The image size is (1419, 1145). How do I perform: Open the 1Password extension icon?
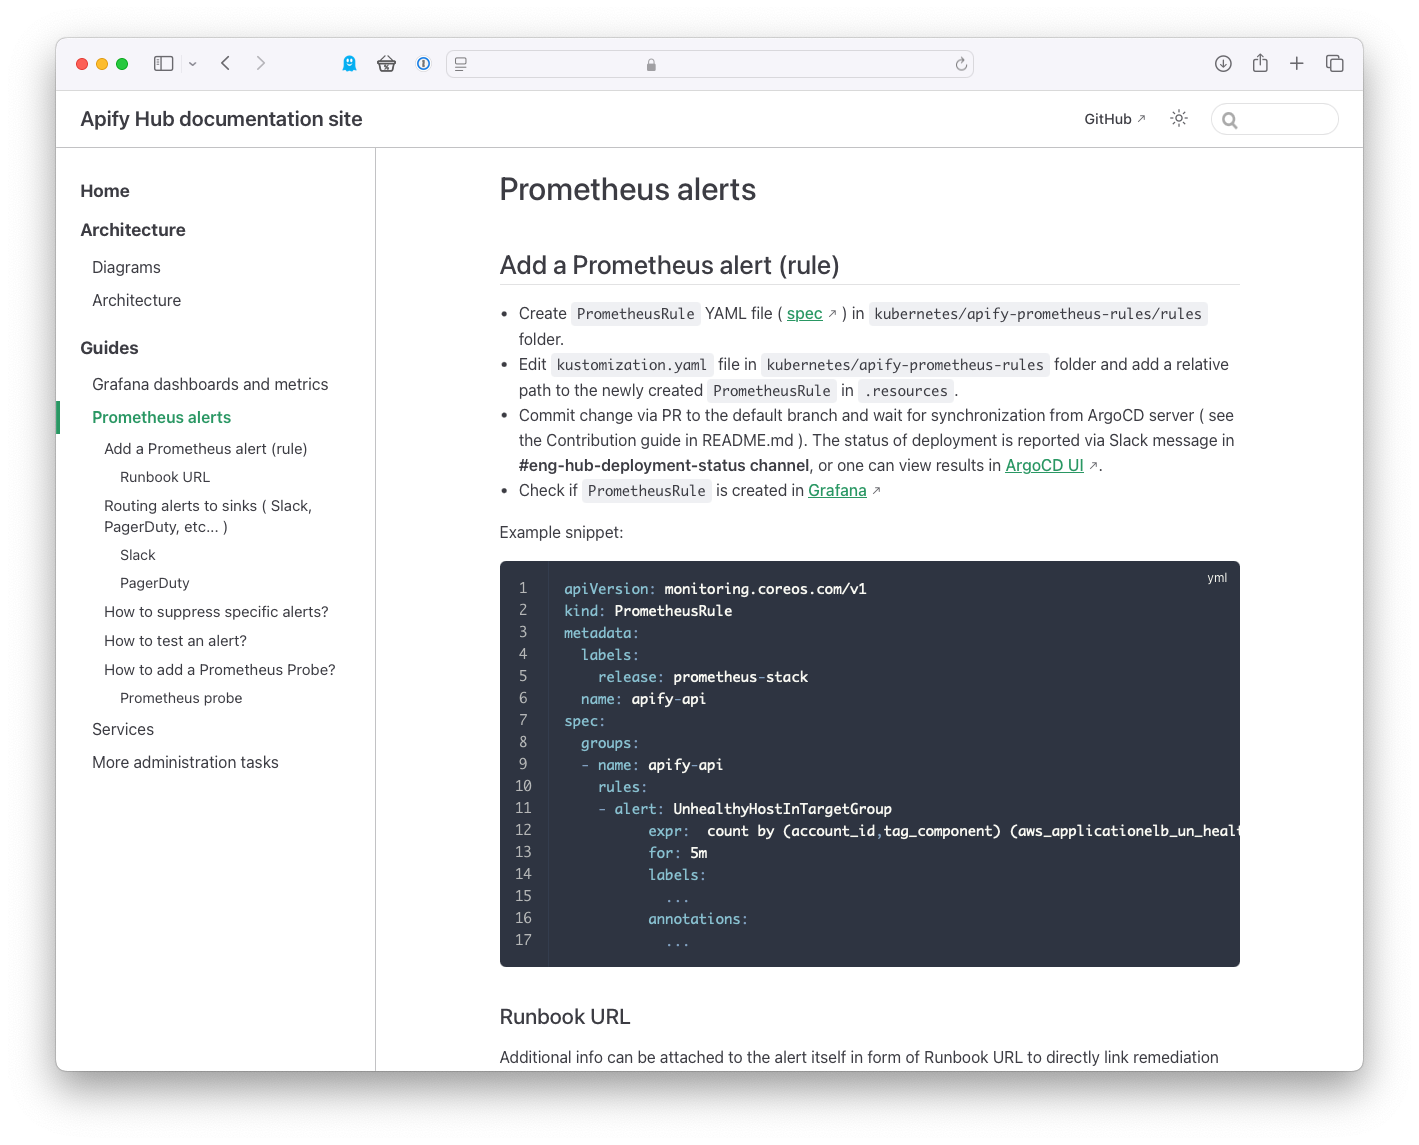[x=424, y=63]
